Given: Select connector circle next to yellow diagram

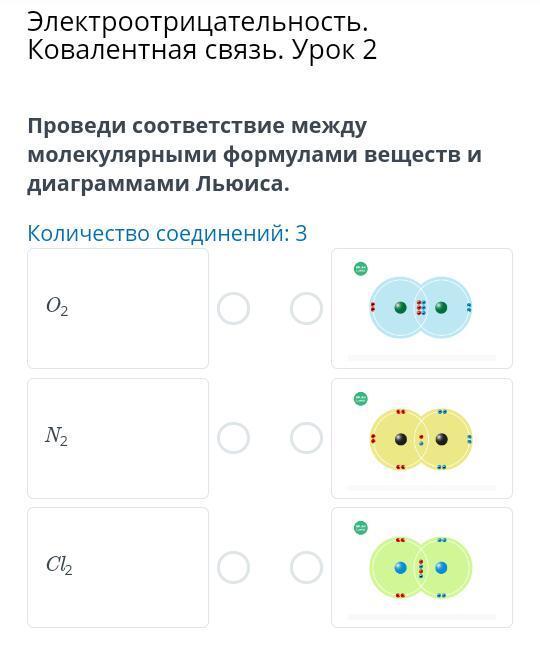Looking at the screenshot, I should click(306, 438).
